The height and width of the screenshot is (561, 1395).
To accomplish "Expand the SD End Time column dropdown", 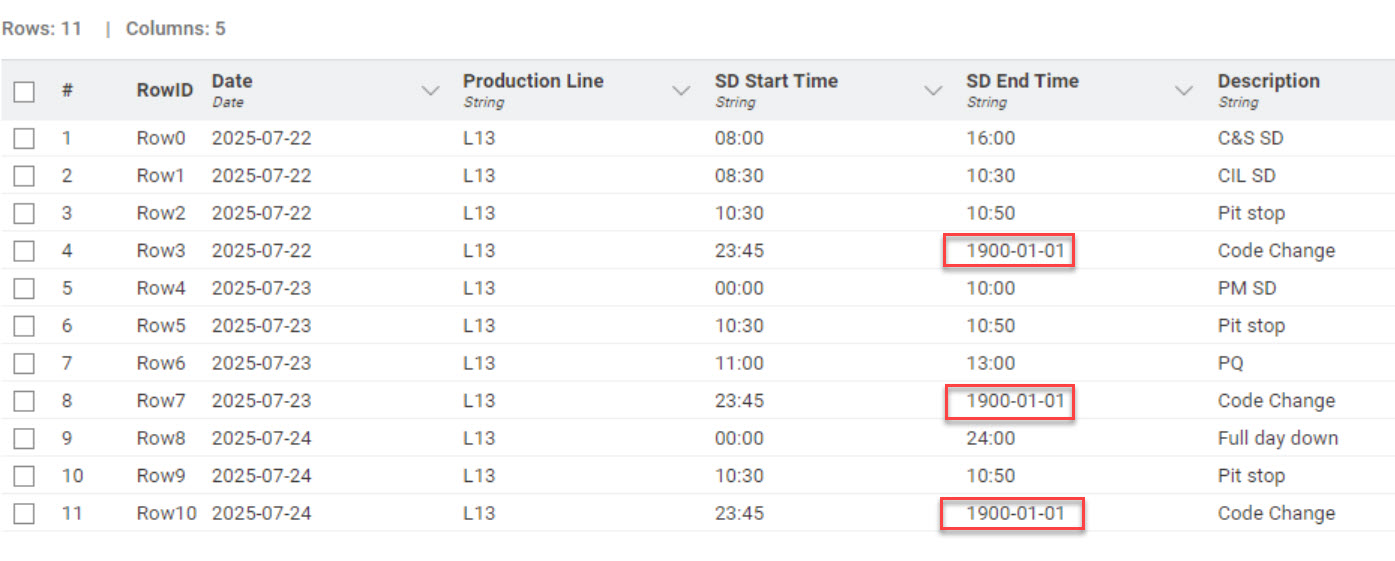I will click(1184, 91).
